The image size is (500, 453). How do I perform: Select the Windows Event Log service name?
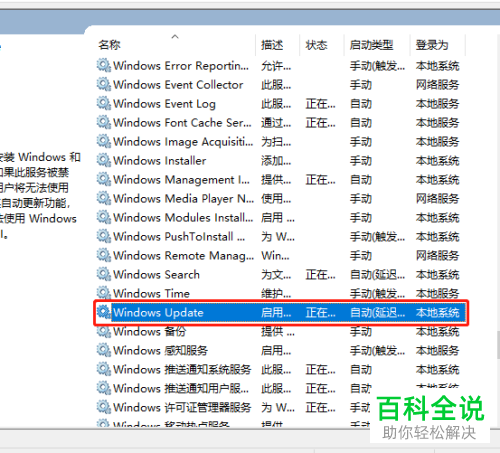[x=164, y=104]
